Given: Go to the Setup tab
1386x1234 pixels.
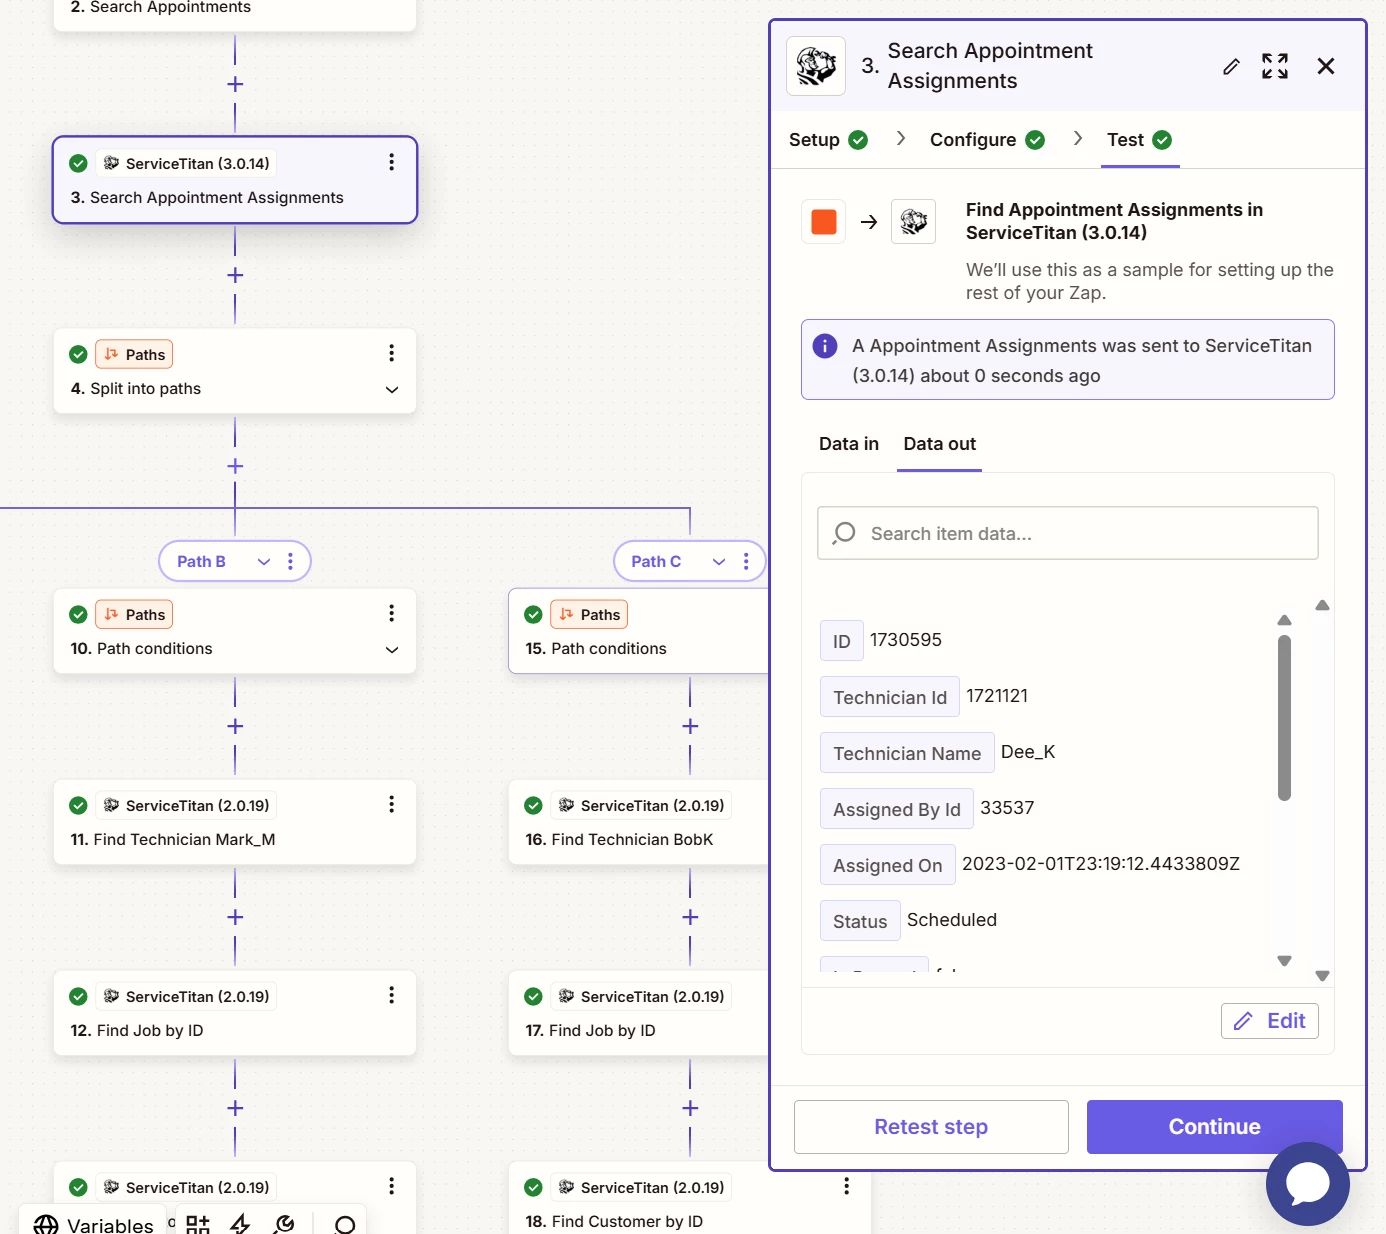Looking at the screenshot, I should [x=828, y=140].
